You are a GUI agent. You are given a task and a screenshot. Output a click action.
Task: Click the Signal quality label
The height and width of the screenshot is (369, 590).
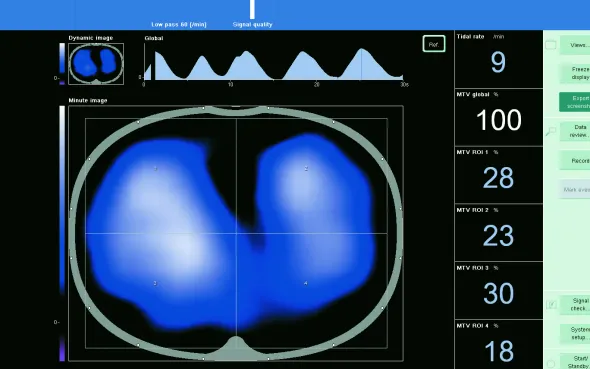tap(252, 24)
